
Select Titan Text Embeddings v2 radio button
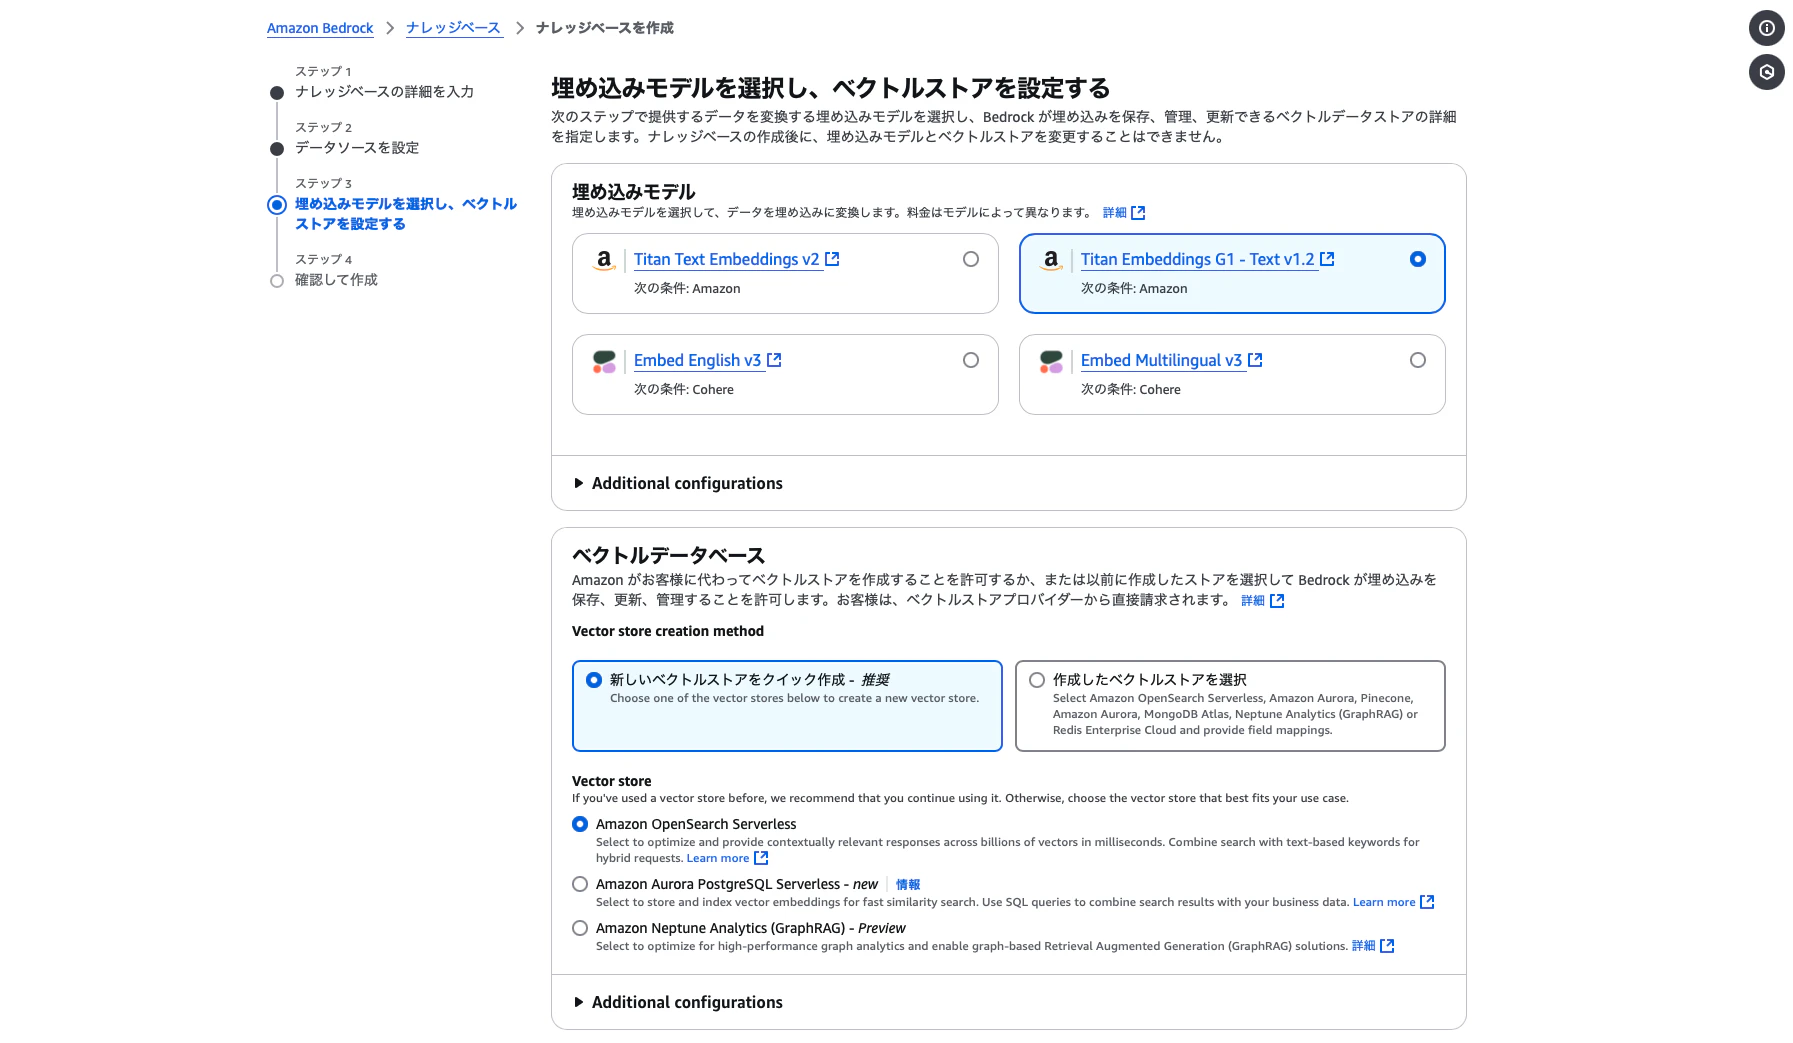[x=971, y=259]
